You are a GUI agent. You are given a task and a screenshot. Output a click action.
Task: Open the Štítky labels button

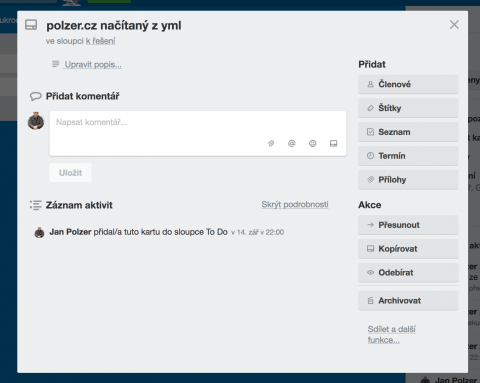click(x=408, y=108)
